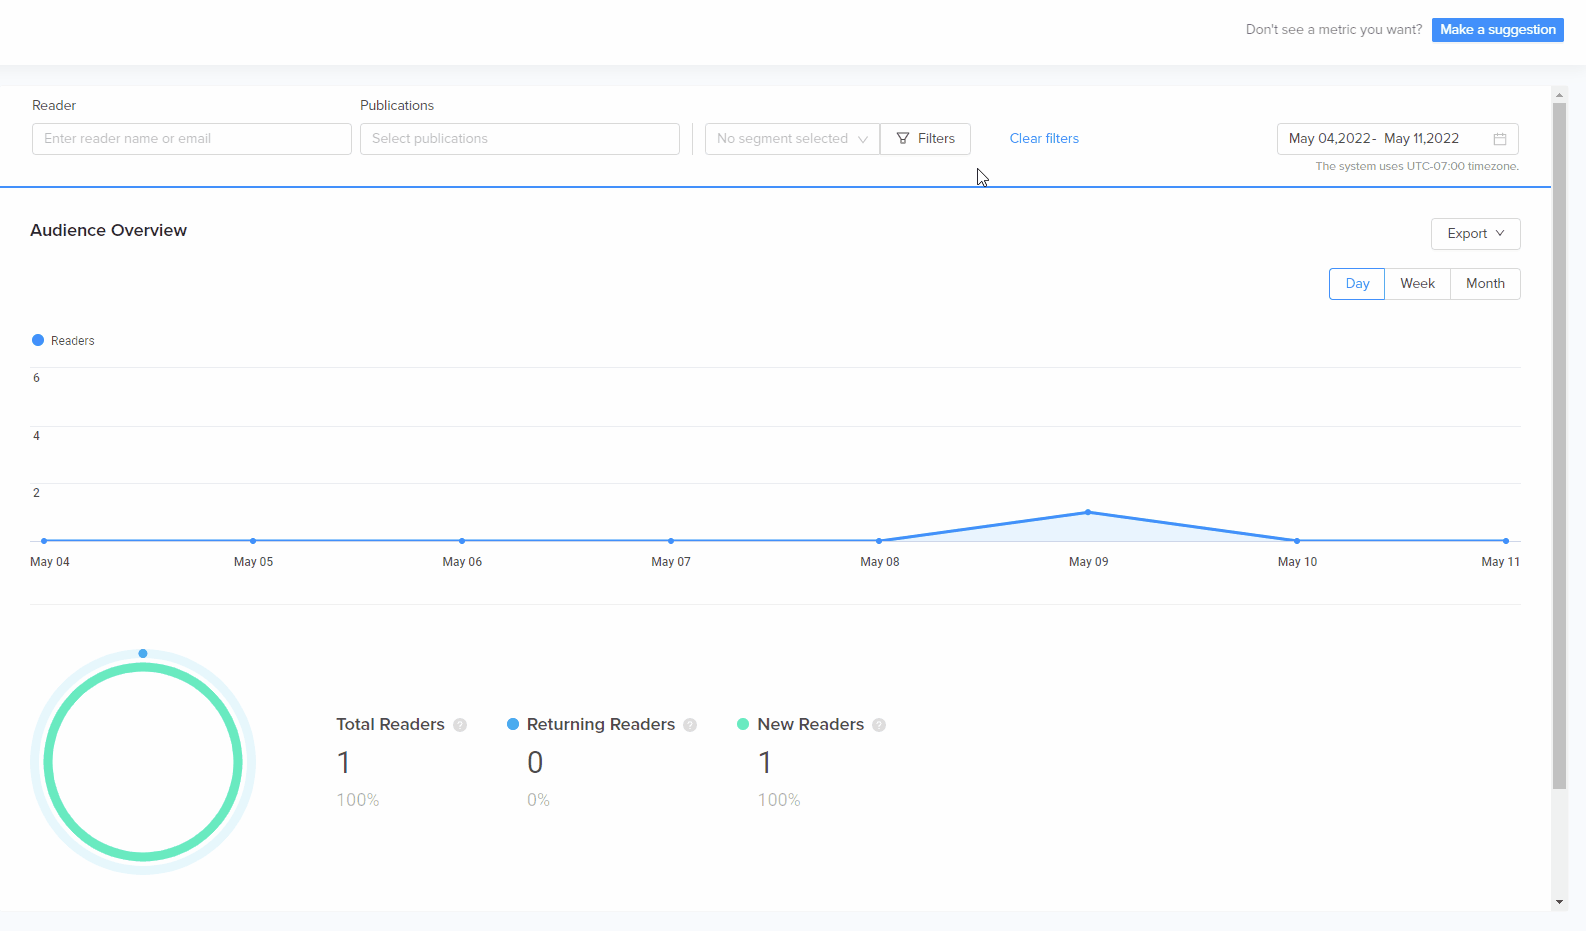
Task: Click the May 09 data point
Action: (x=1088, y=512)
